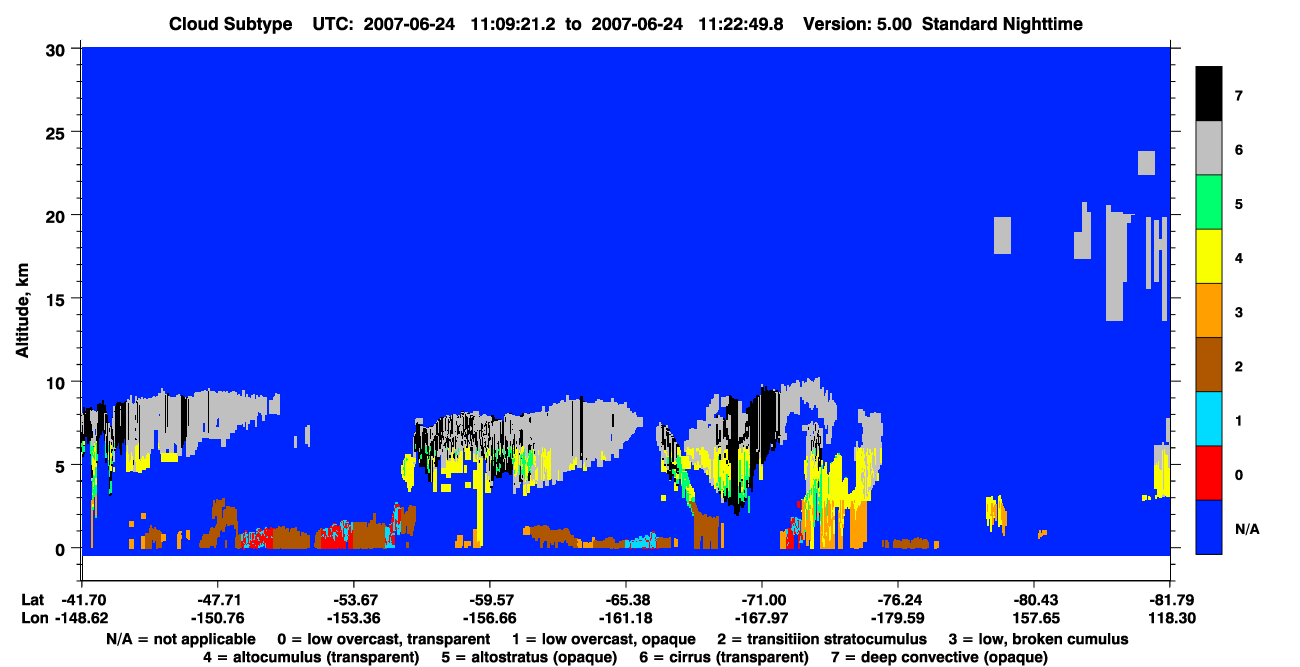Click the 'Lon' row label
This screenshot has width=1300, height=667.
click(x=33, y=618)
